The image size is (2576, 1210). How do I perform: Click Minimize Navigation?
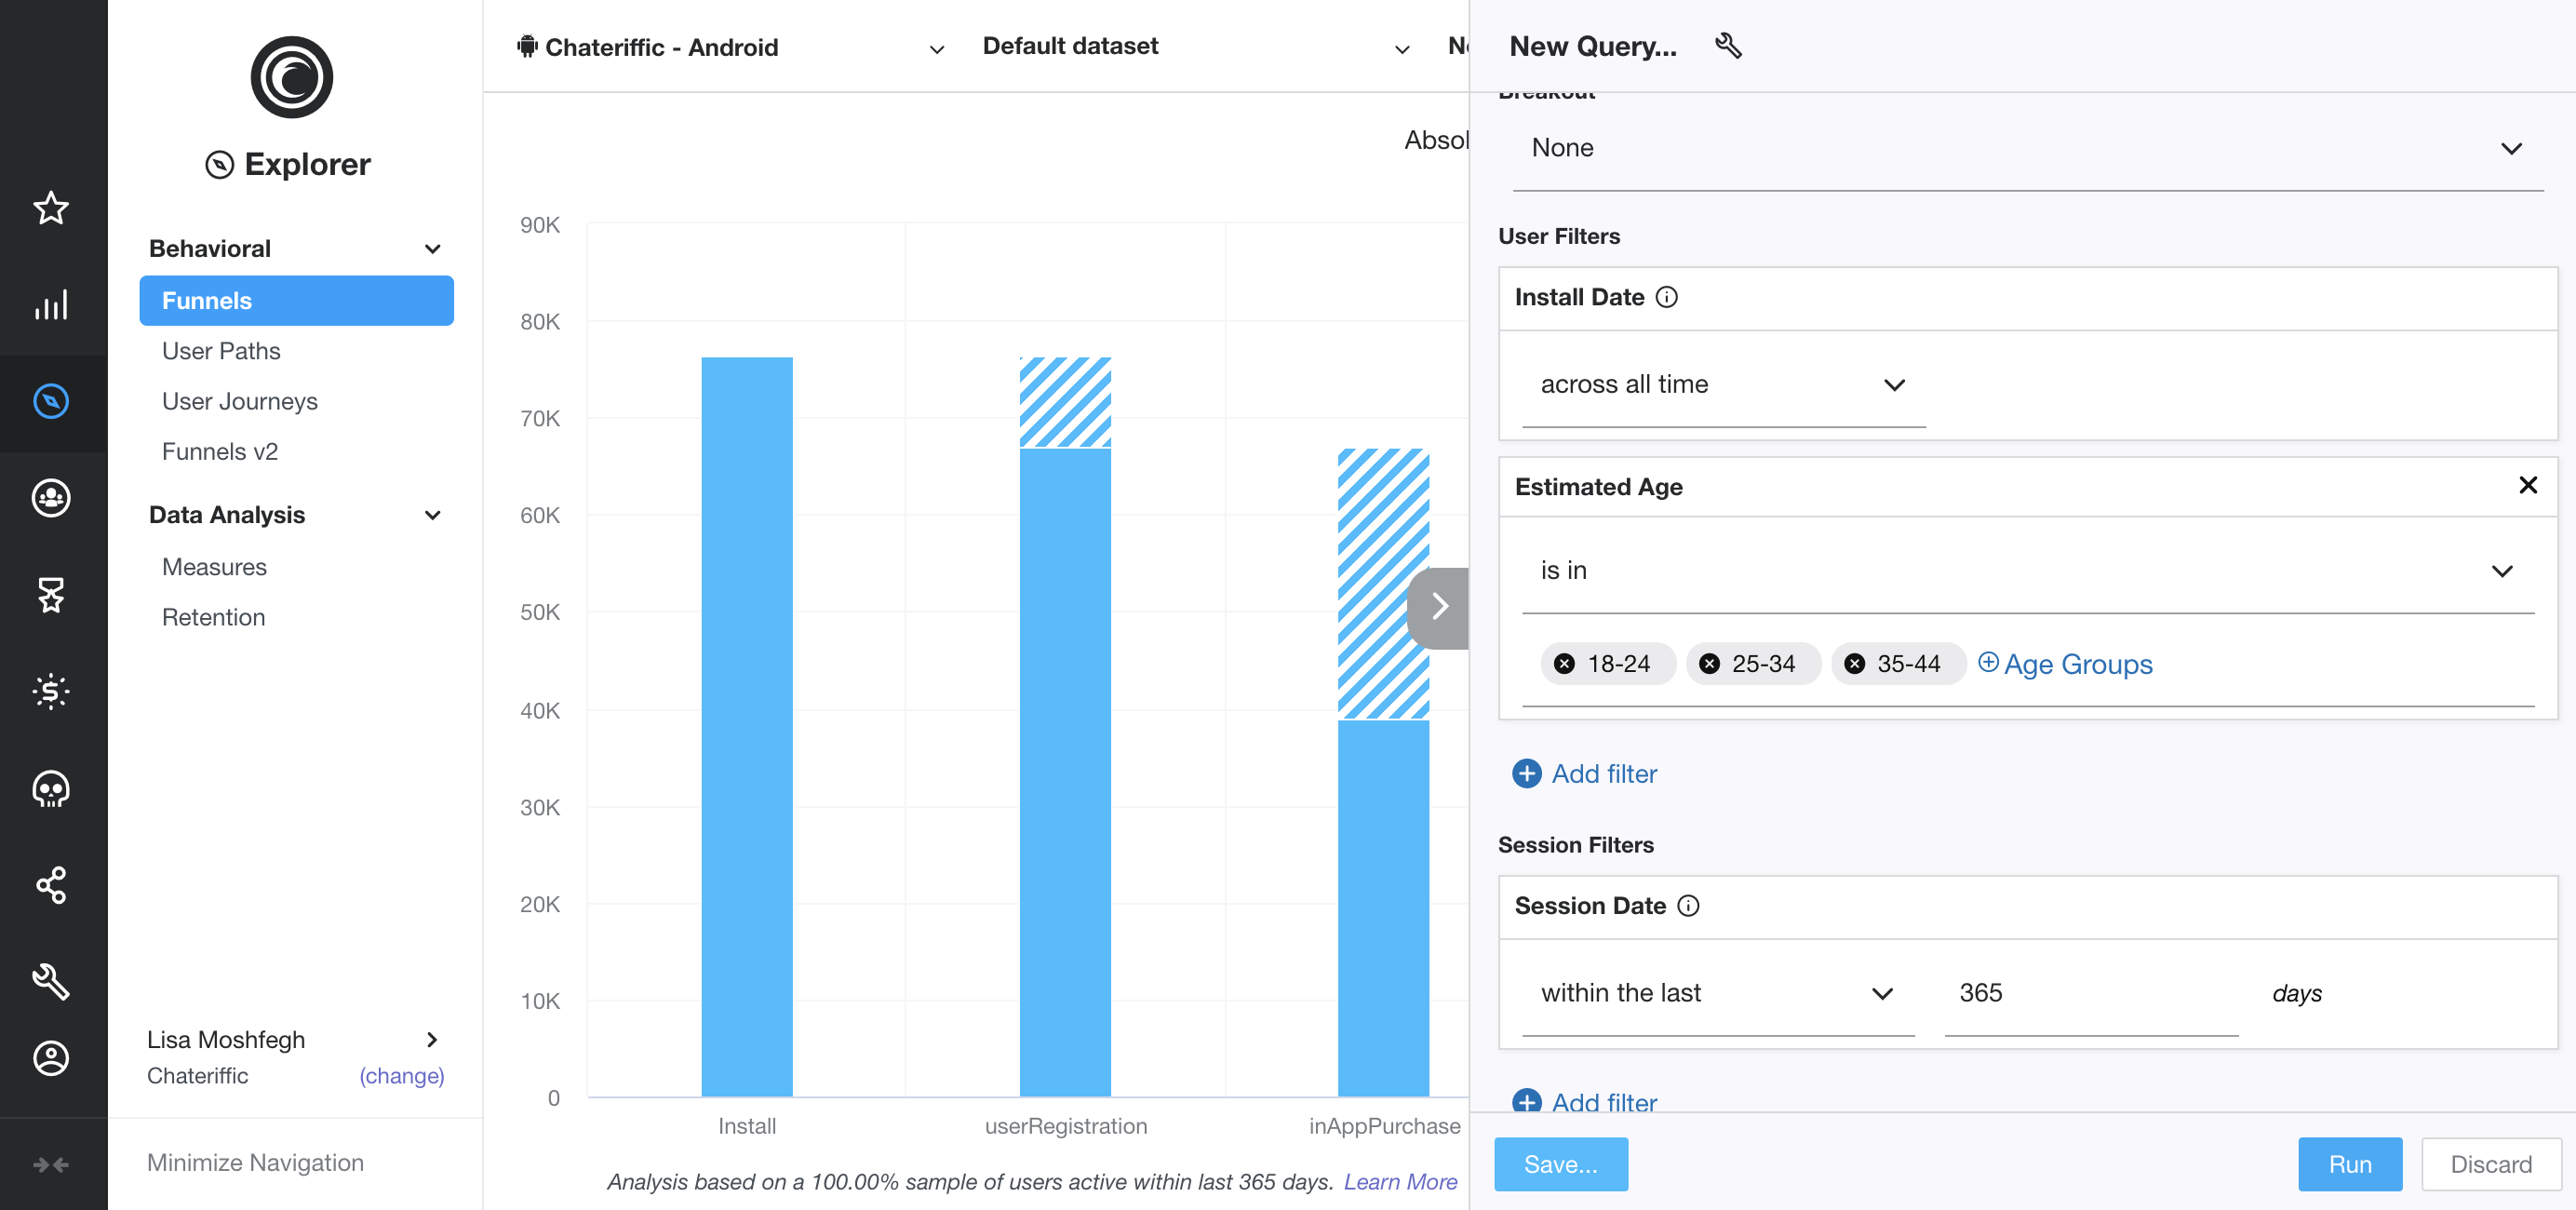coord(255,1163)
